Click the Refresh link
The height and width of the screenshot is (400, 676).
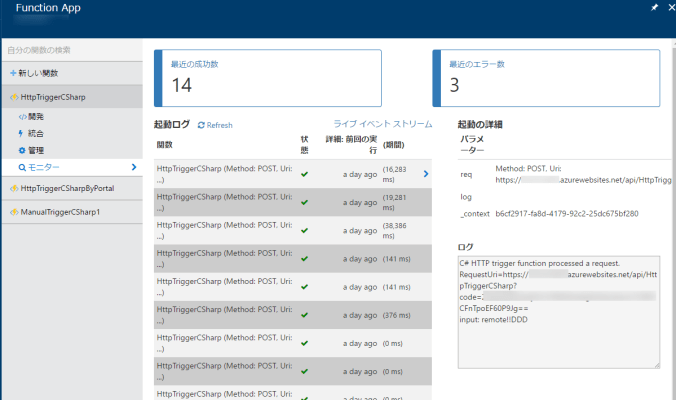[219, 125]
